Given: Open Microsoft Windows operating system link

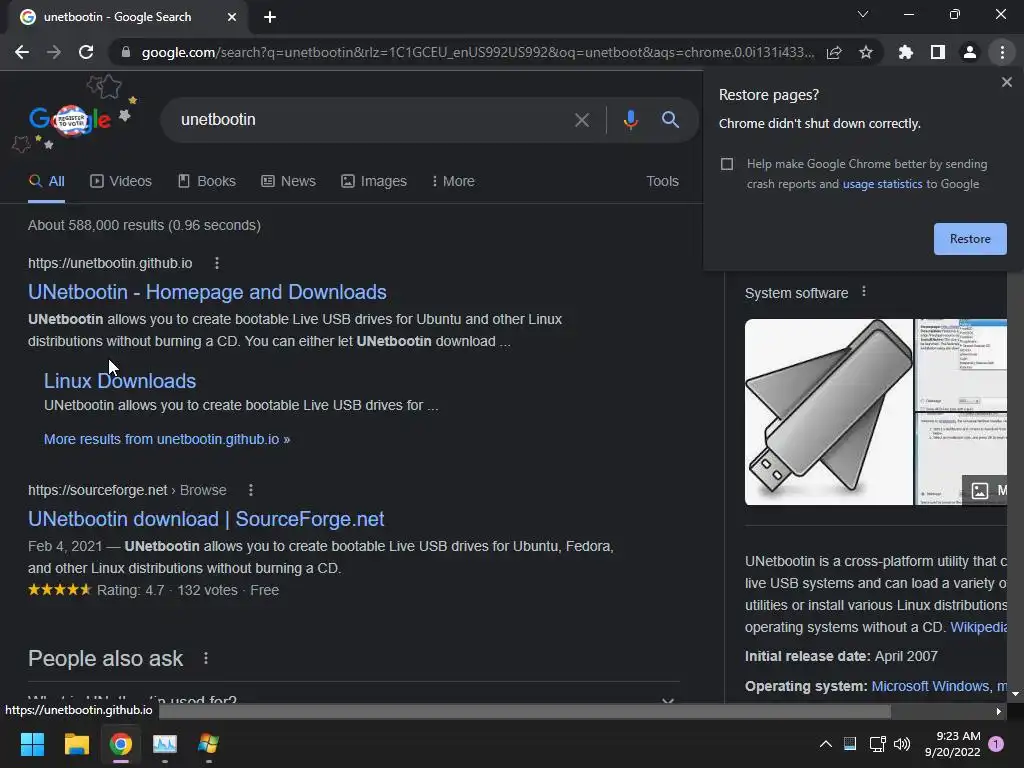Looking at the screenshot, I should click(x=930, y=686).
